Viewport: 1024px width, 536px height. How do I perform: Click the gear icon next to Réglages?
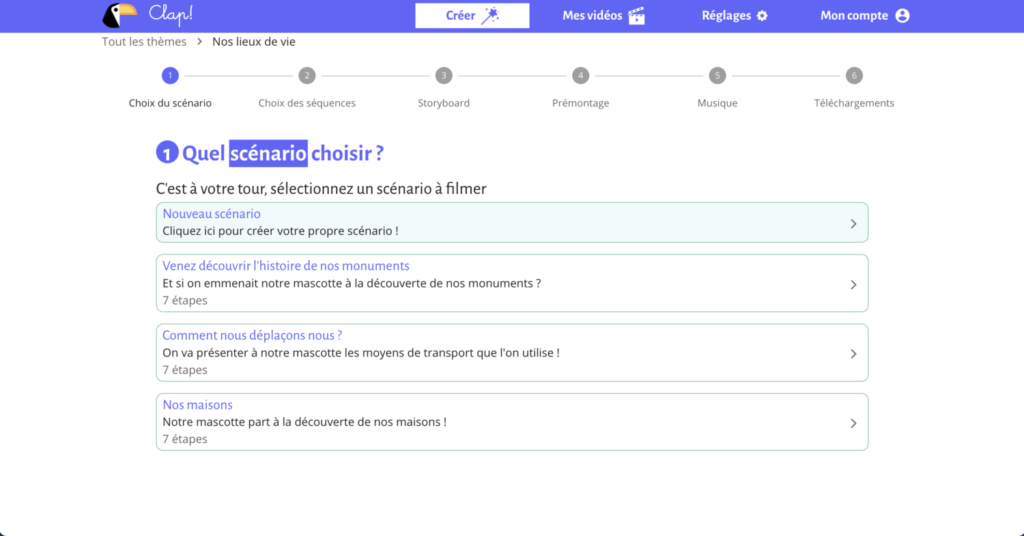[762, 16]
